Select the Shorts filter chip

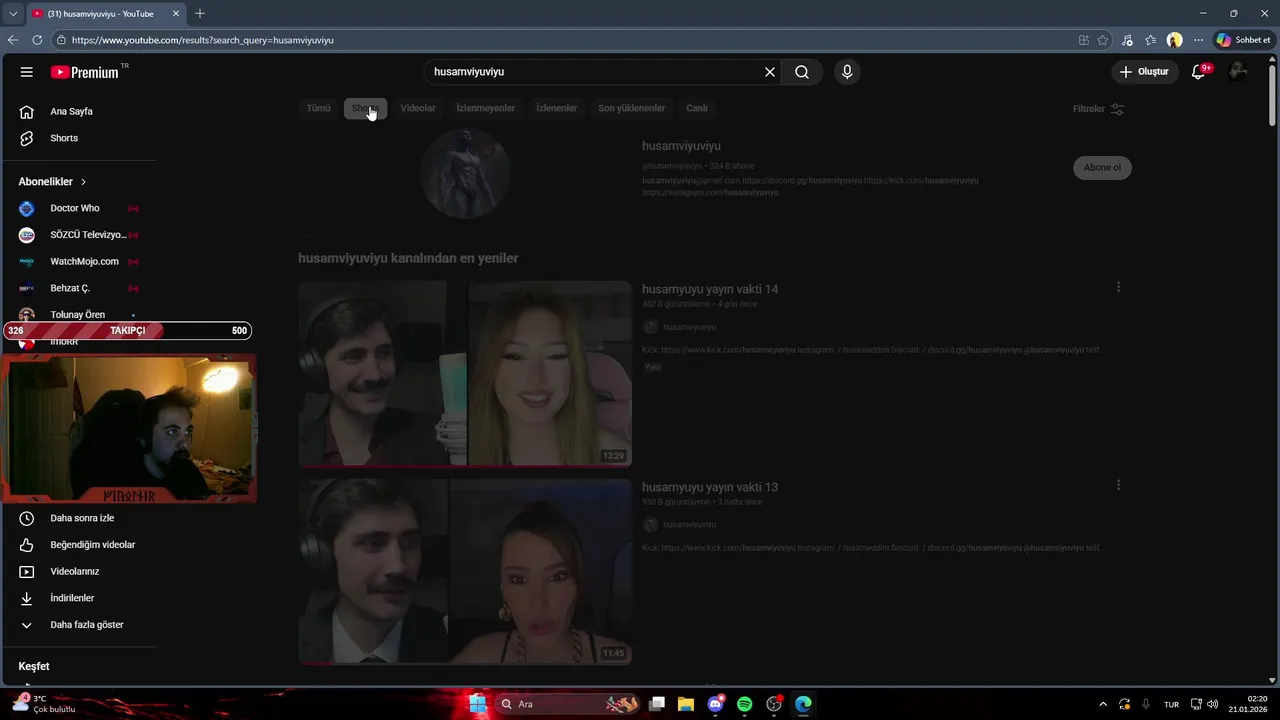[x=365, y=108]
